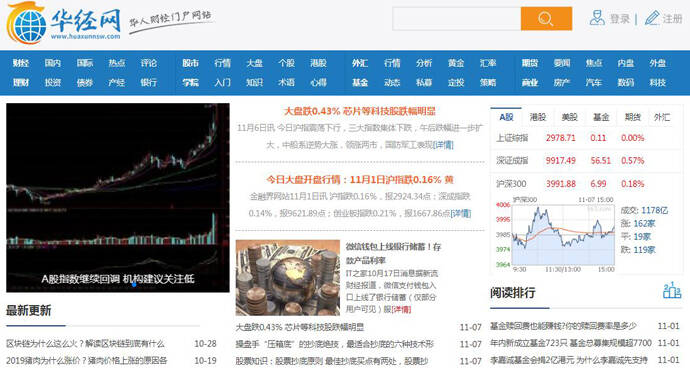Screen dimensions: 690x368
Task: Open the coins and globe article thumbnail
Action: 288,277
